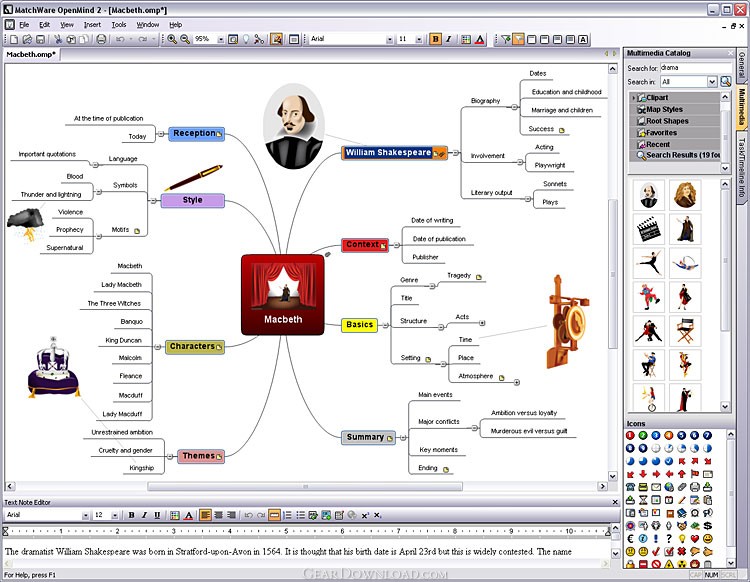Open note editor font size dropdown
750x582 pixels.
(x=115, y=515)
